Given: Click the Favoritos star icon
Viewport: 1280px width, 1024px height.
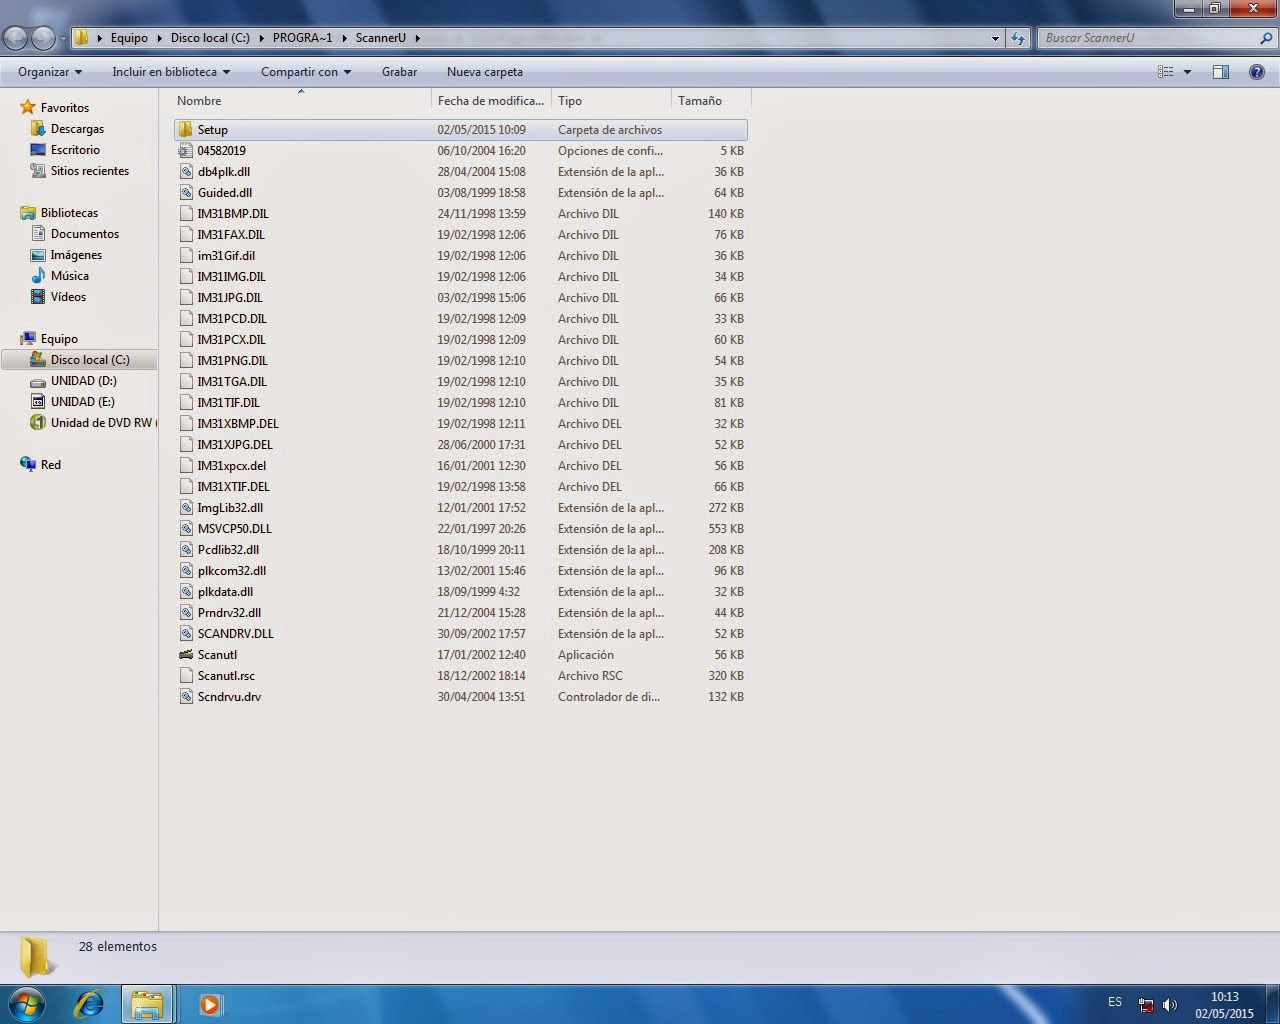Looking at the screenshot, I should 28,107.
